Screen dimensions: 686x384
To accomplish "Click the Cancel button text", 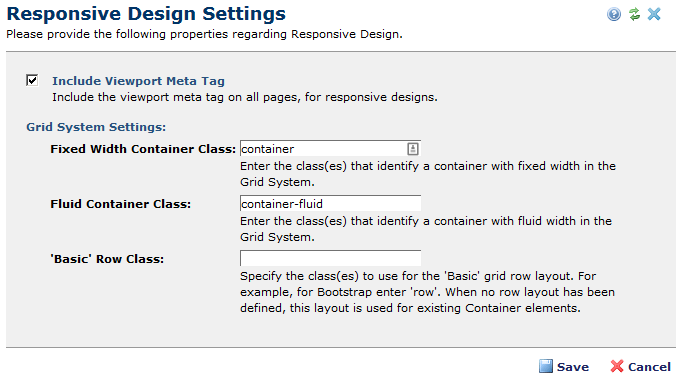I will click(x=649, y=367).
